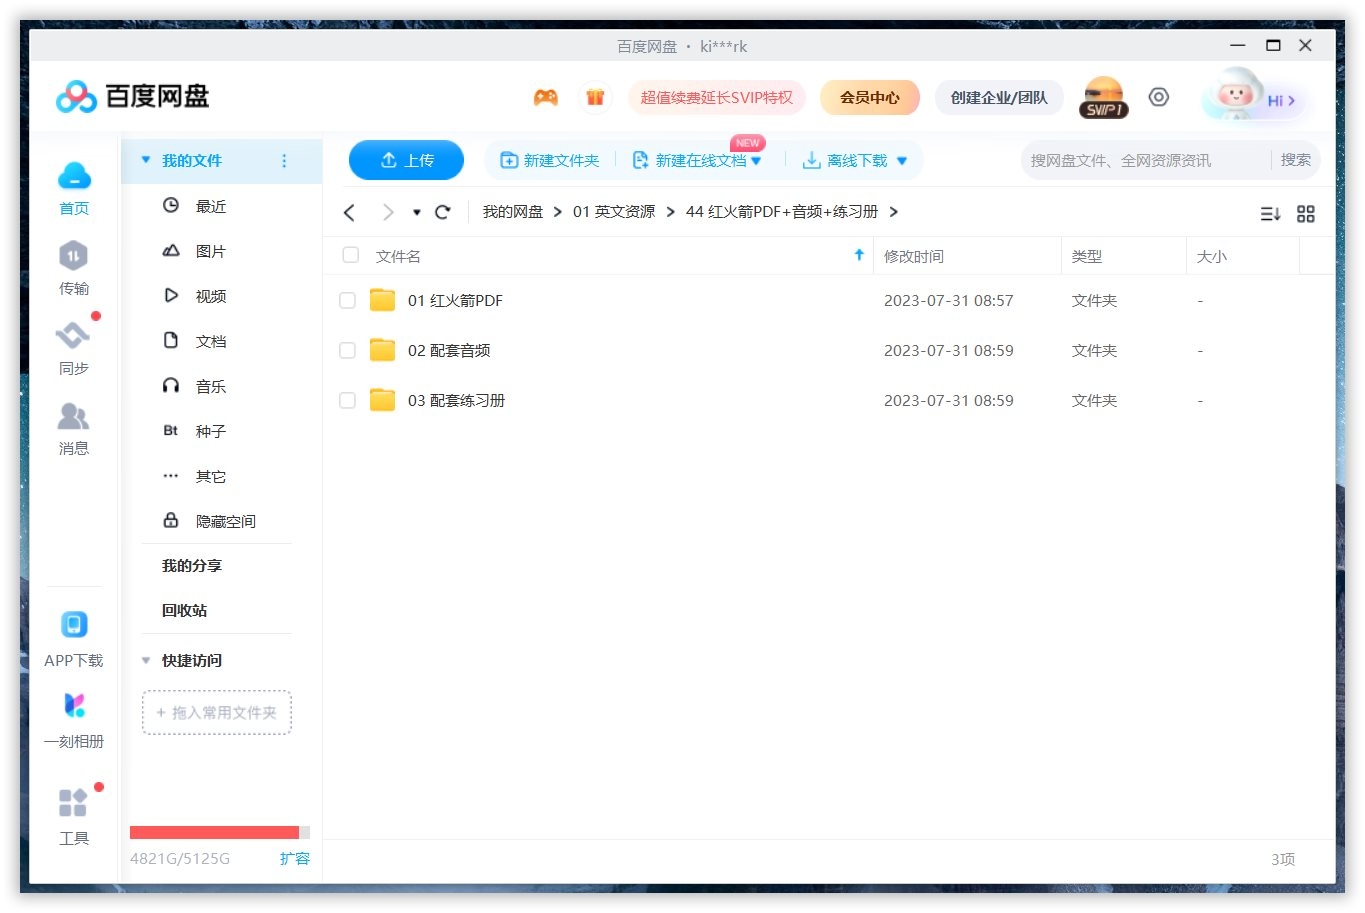The height and width of the screenshot is (913, 1365).
Task: Click the gift icon in the header
Action: (596, 97)
